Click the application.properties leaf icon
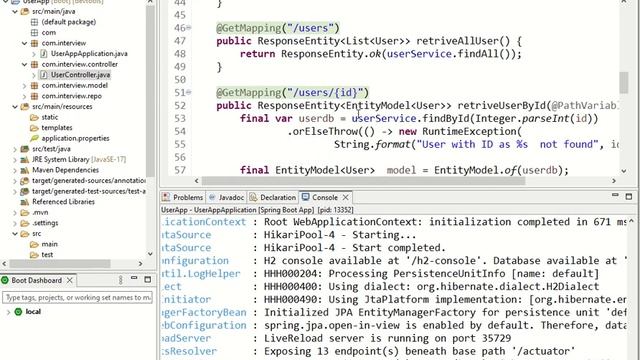Screen dimensions: 640x360 pyautogui.click(x=34, y=139)
